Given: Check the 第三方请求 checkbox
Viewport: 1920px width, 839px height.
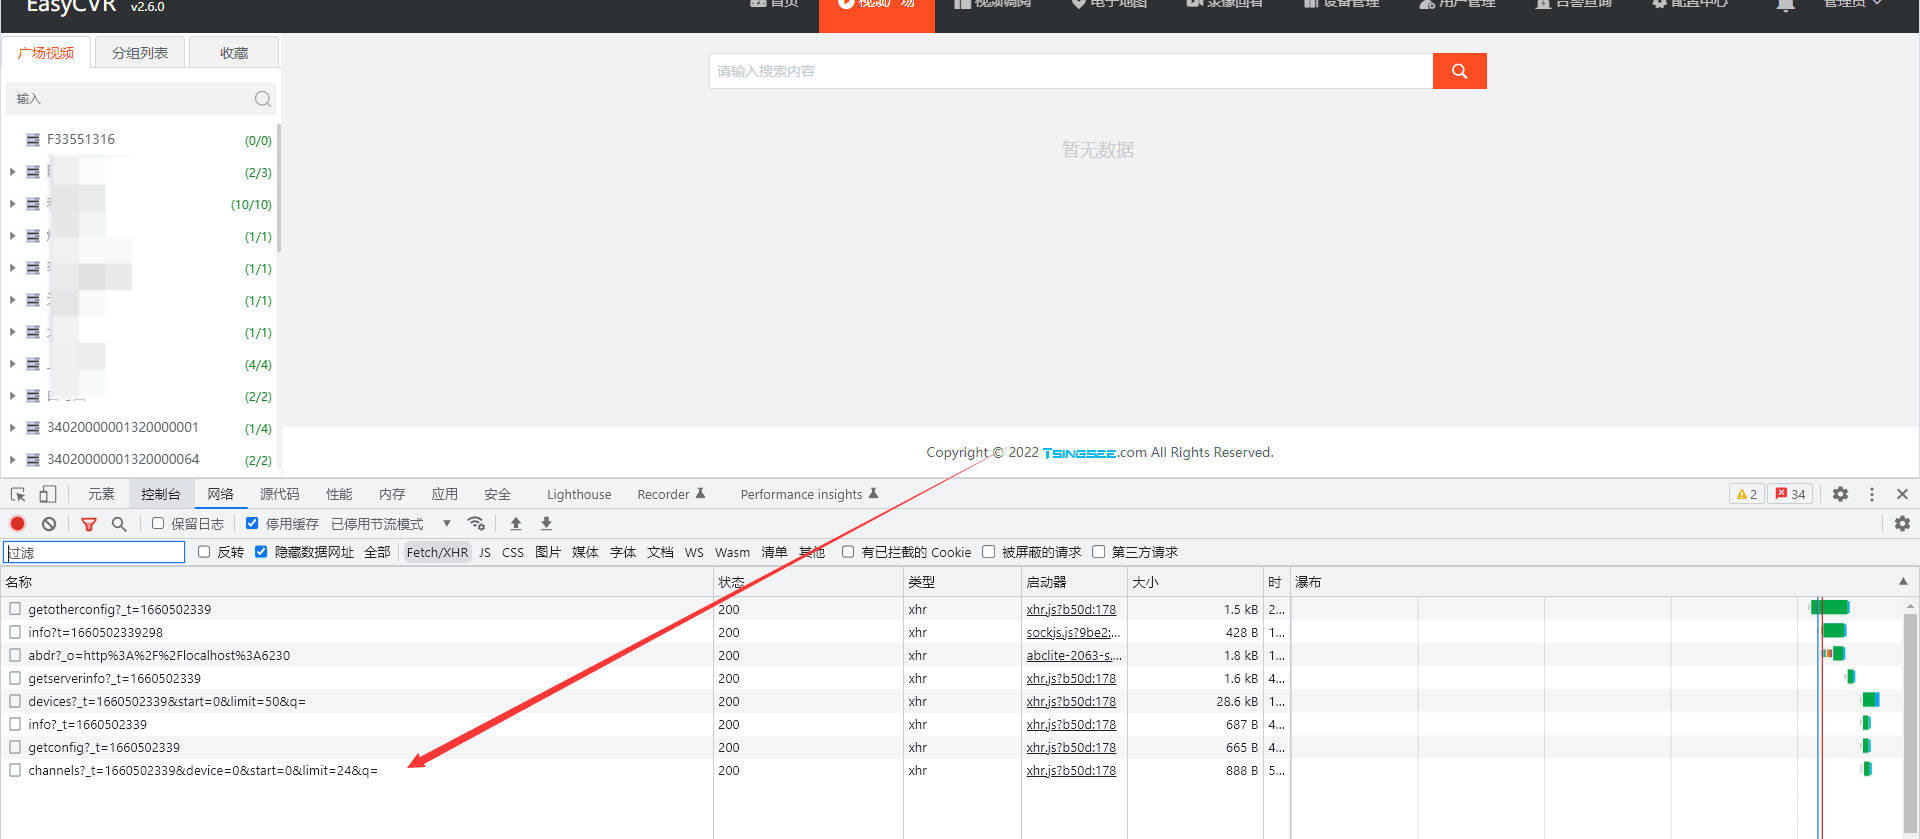Looking at the screenshot, I should 1098,552.
